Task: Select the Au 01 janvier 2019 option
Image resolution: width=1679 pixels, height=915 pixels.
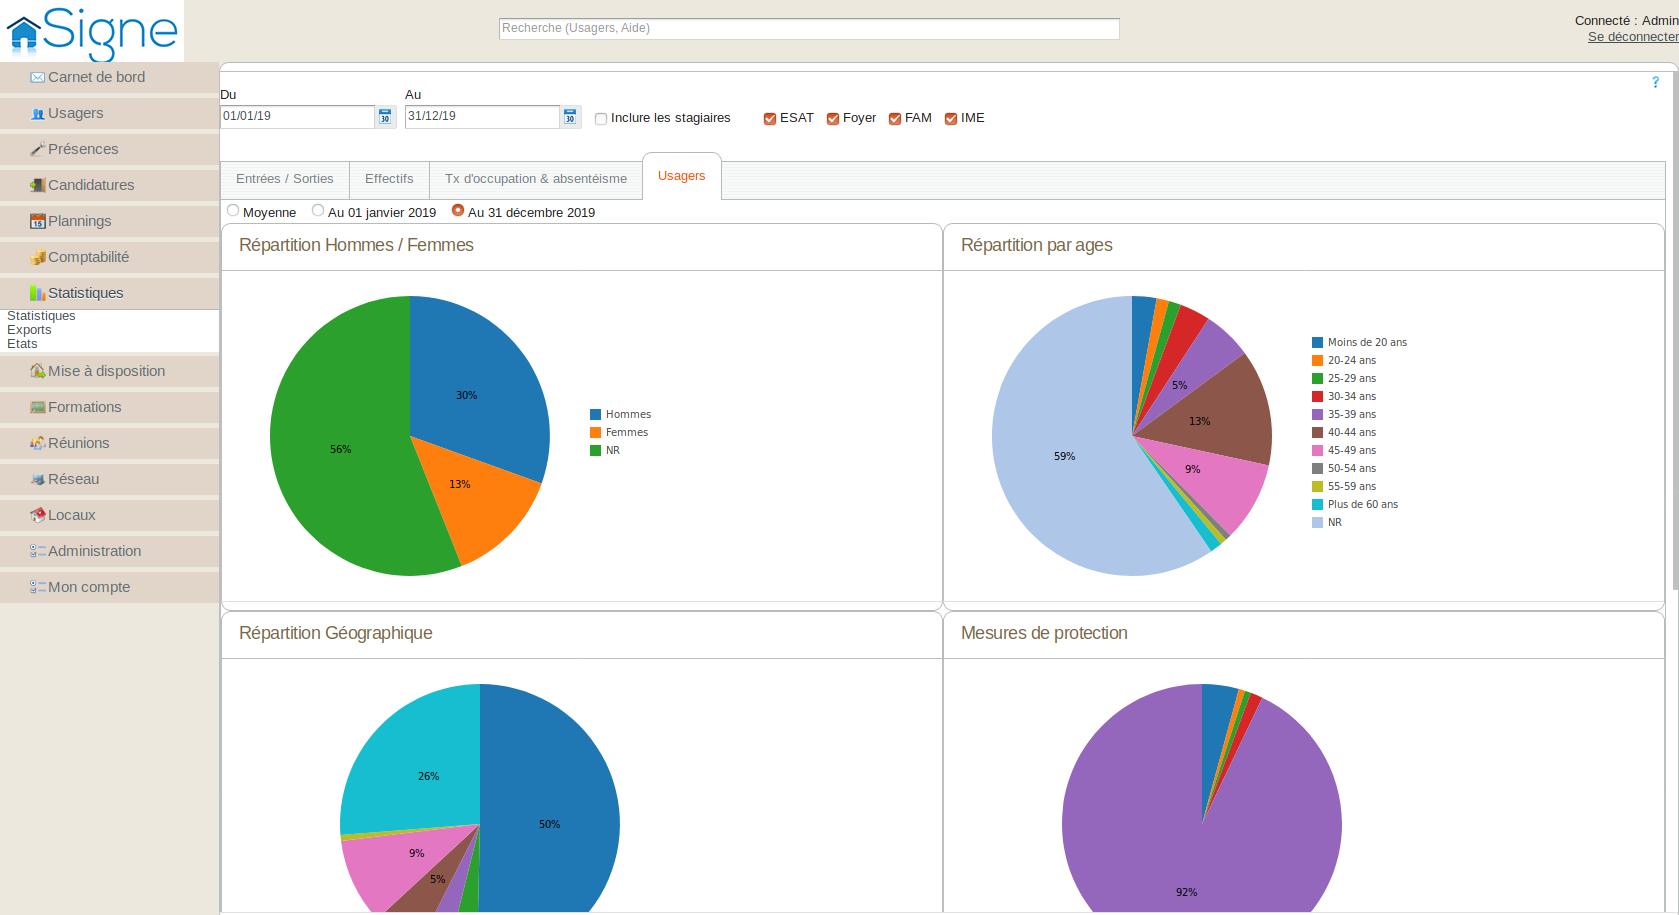Action: point(318,210)
